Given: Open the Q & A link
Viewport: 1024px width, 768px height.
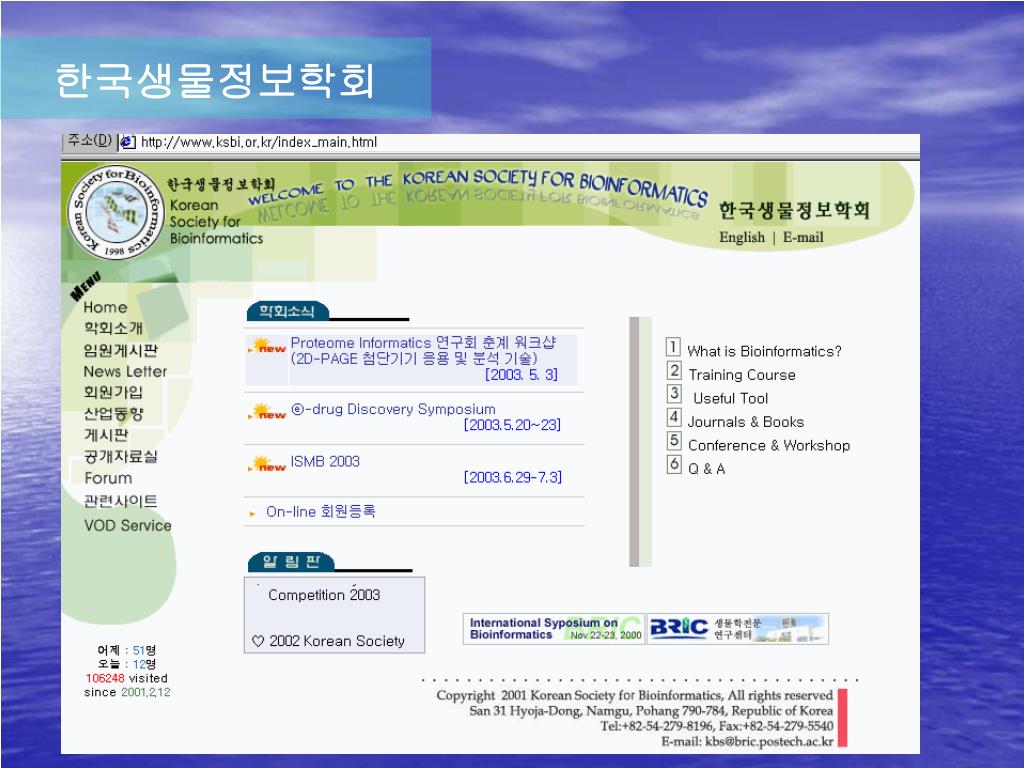Looking at the screenshot, I should point(706,469).
